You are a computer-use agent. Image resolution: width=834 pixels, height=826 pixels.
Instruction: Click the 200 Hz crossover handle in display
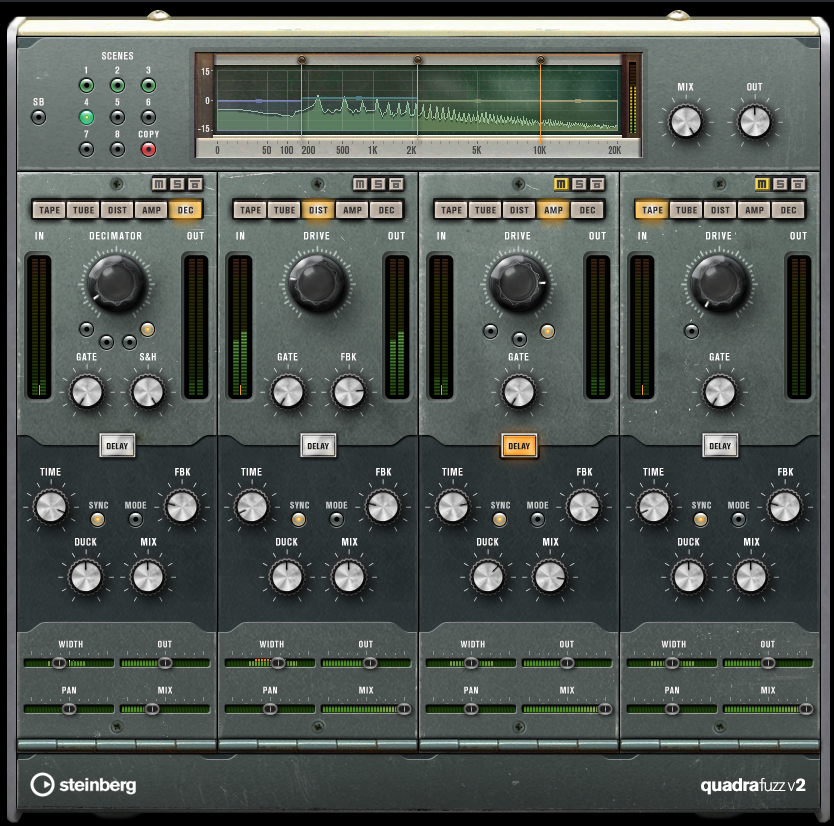[x=302, y=60]
